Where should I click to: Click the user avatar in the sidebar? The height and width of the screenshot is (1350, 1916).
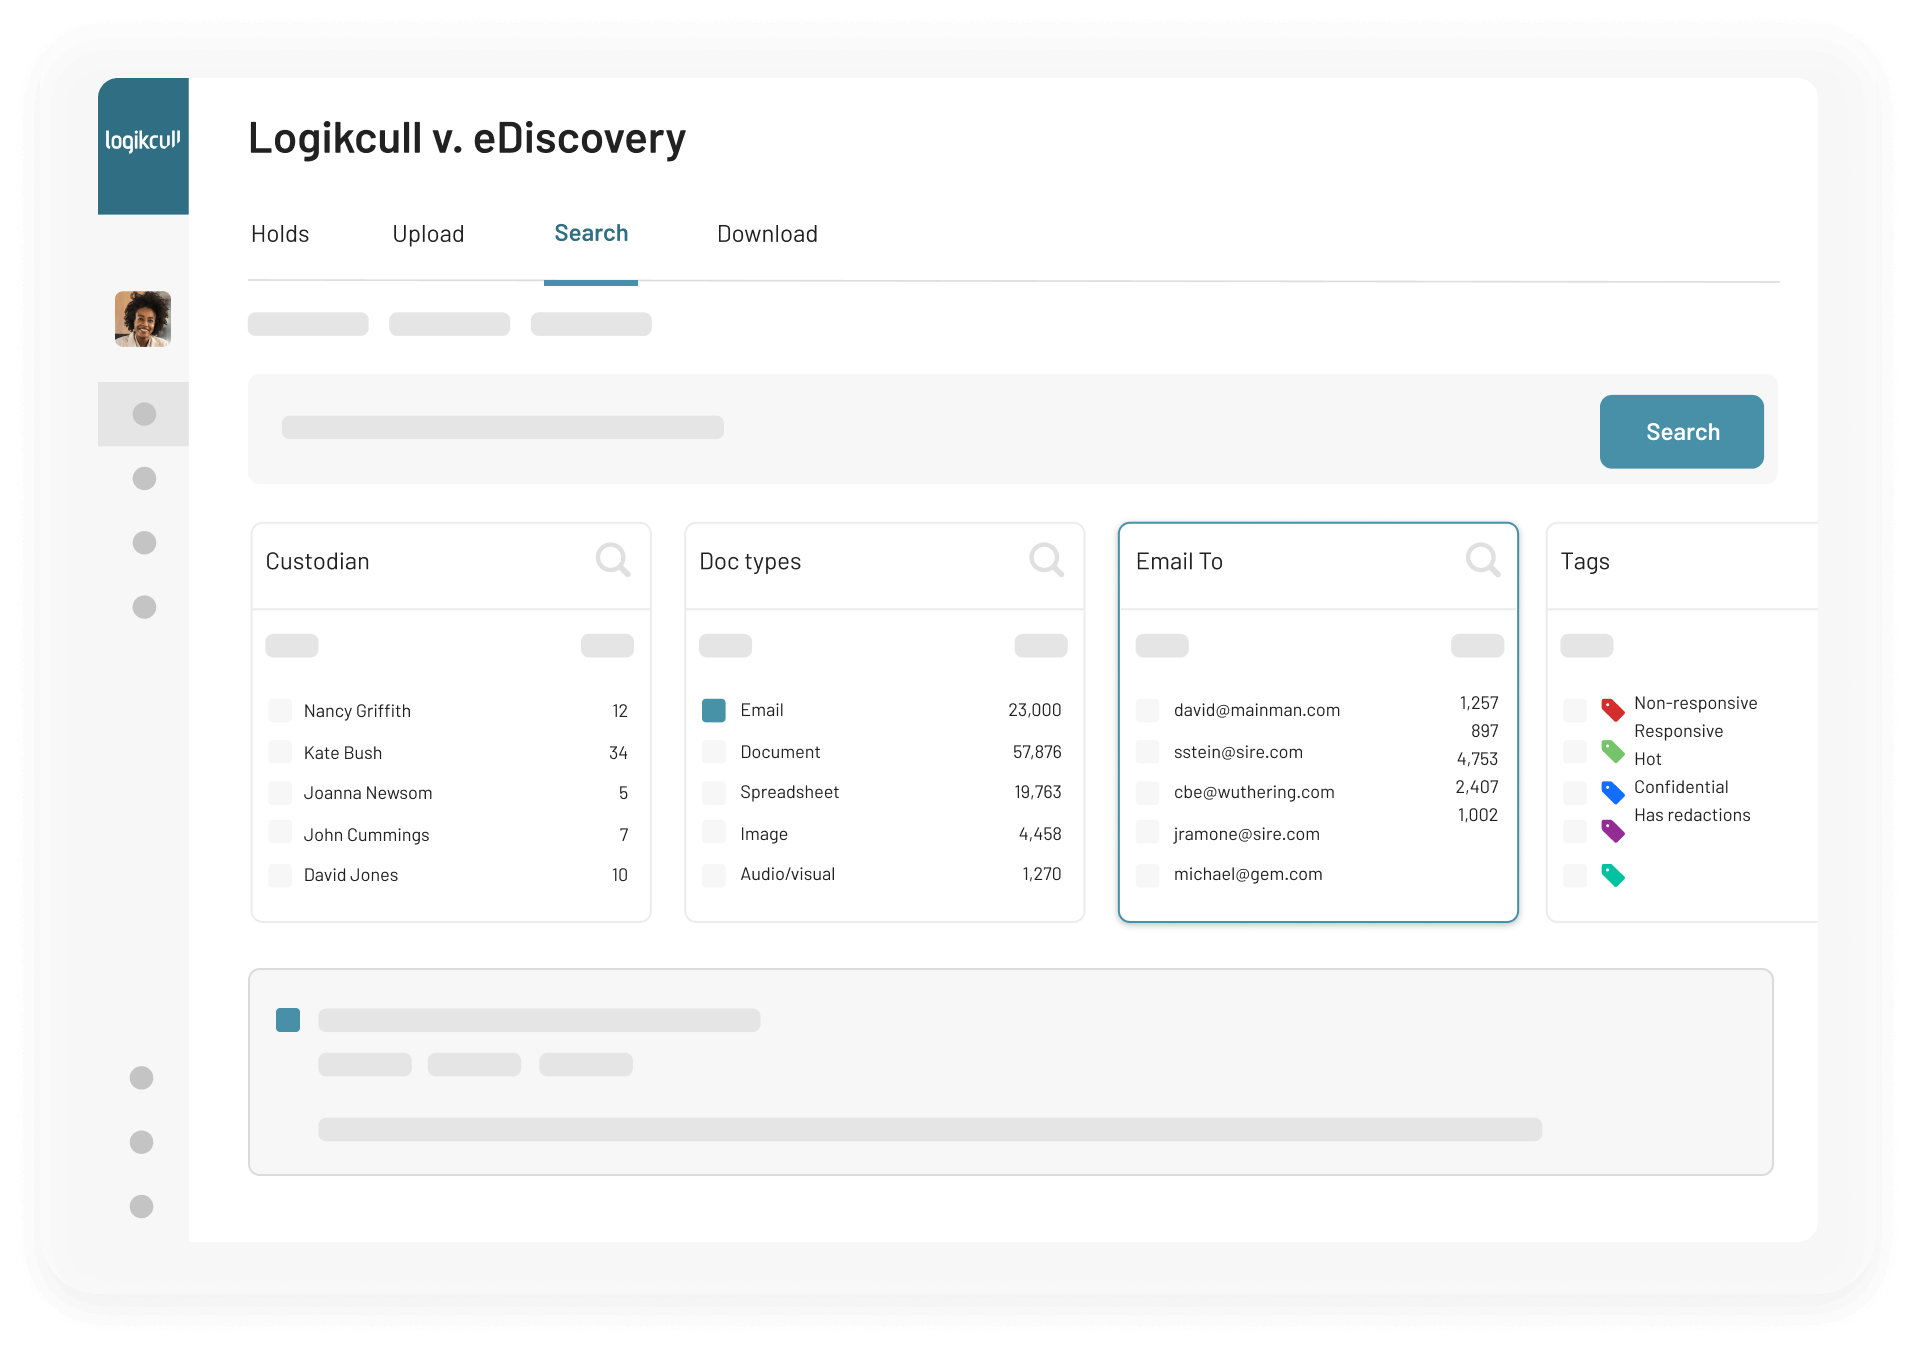coord(143,319)
